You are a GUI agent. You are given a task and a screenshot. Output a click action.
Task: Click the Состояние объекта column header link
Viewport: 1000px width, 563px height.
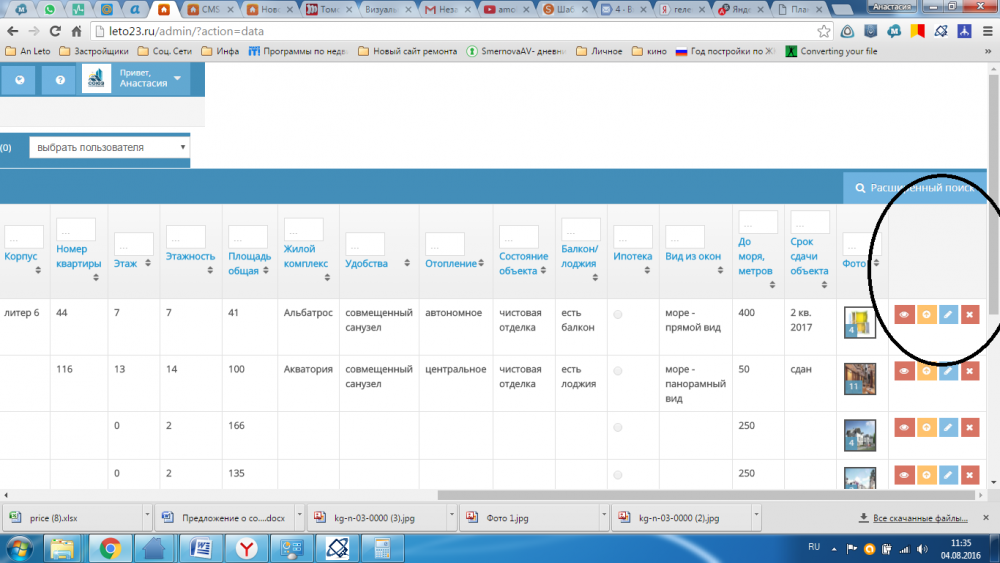pos(524,263)
